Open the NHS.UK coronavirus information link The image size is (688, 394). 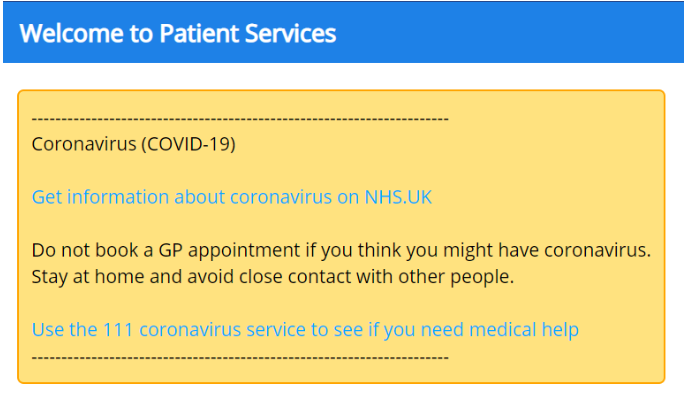[232, 197]
